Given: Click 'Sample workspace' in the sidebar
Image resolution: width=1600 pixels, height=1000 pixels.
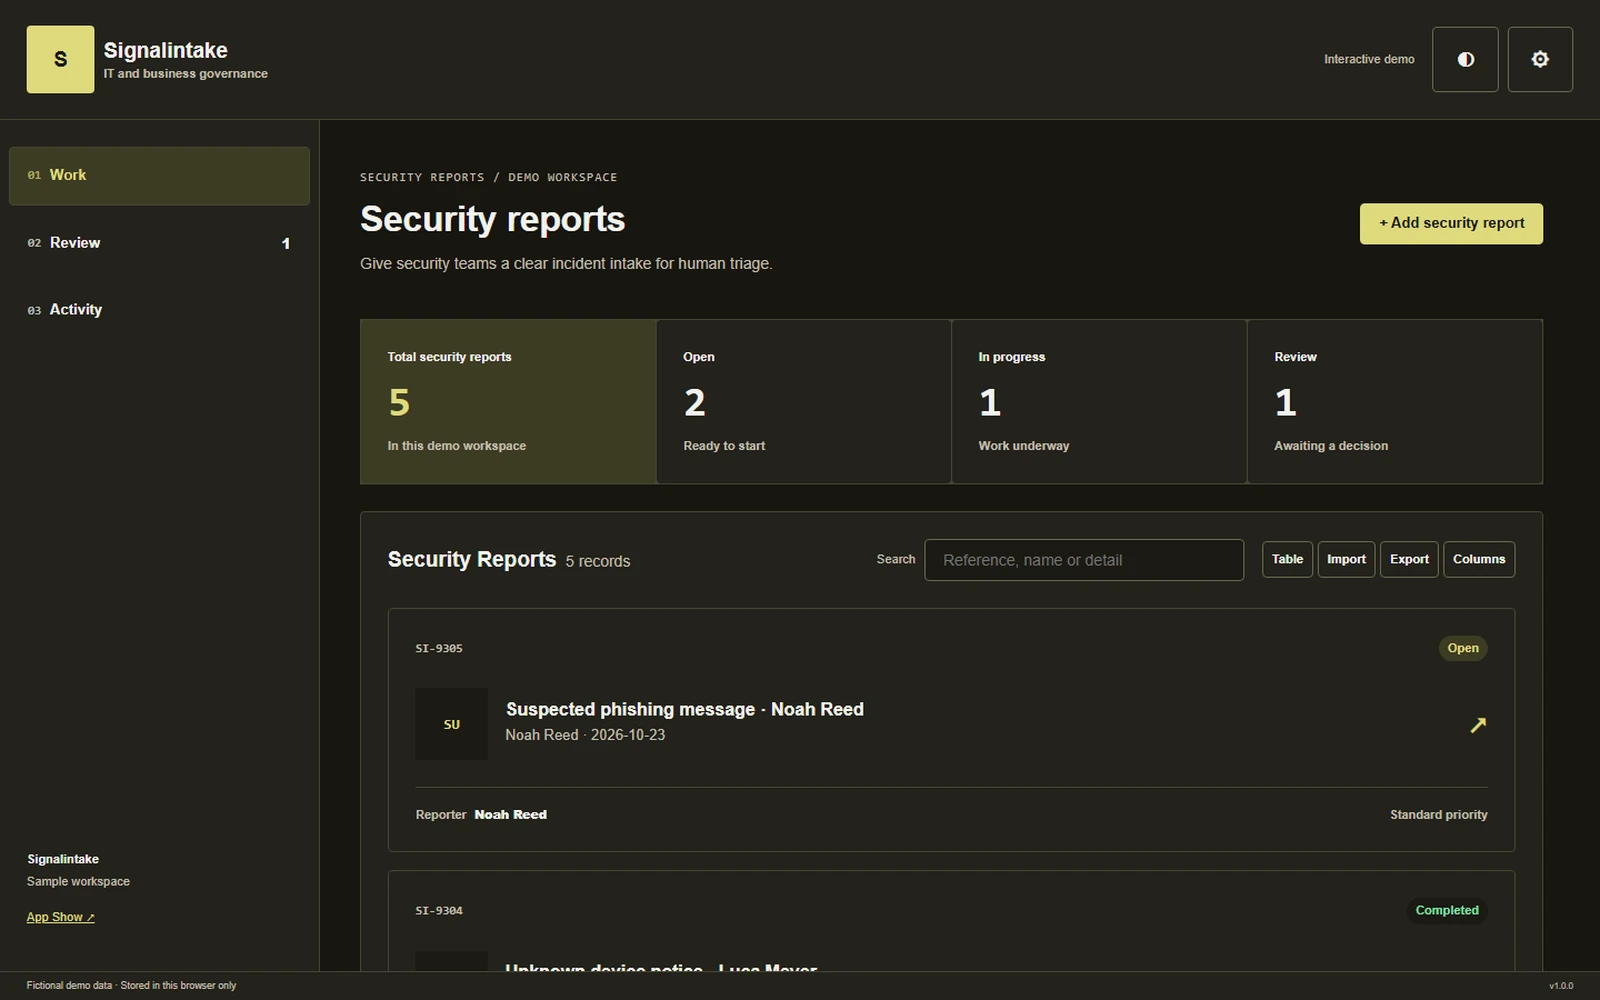Looking at the screenshot, I should [x=78, y=881].
